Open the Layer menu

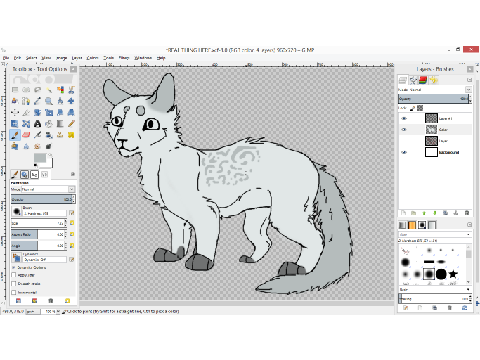point(77,58)
